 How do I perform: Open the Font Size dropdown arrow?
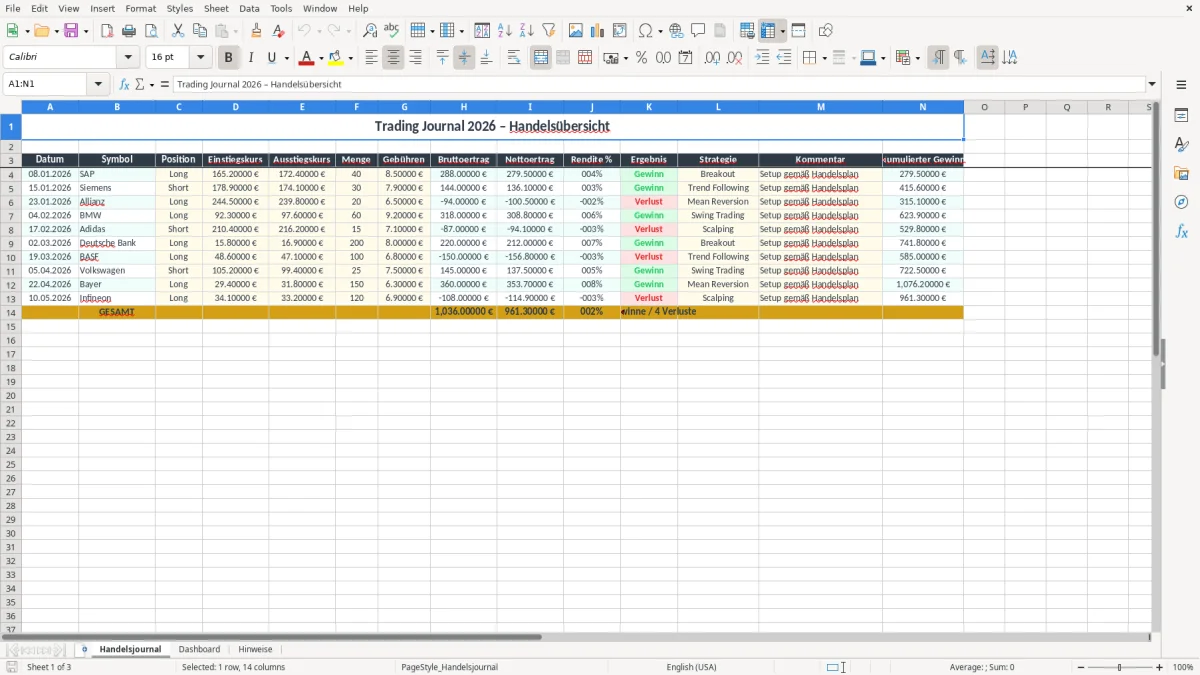tap(201, 58)
